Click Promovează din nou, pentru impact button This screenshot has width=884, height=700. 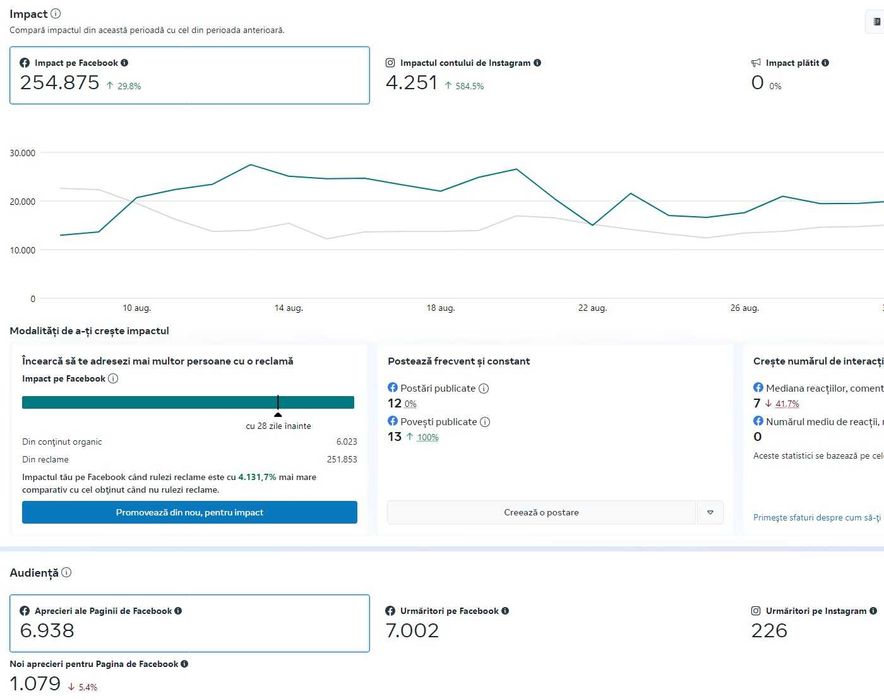click(189, 512)
